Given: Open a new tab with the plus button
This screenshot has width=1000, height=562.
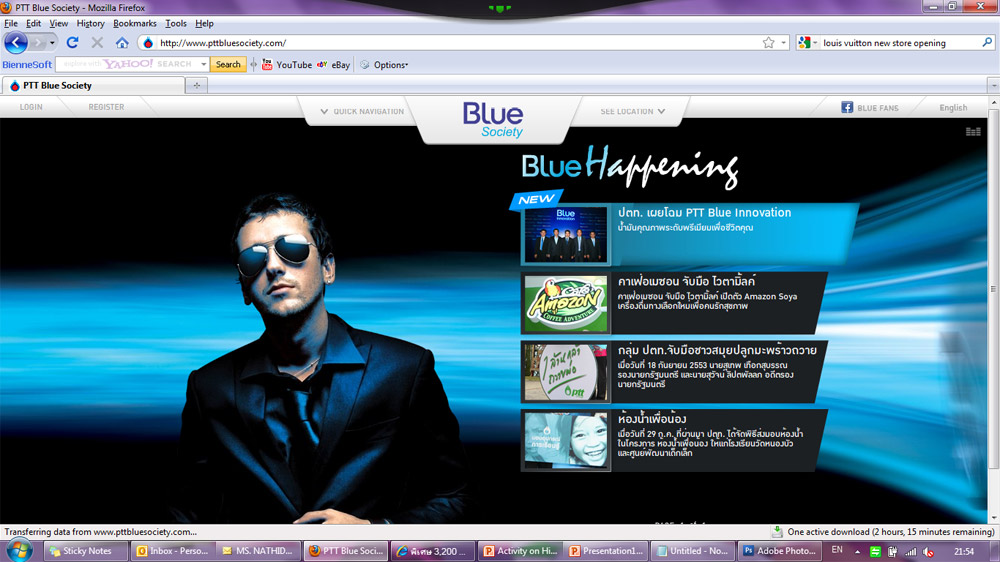Looking at the screenshot, I should tap(196, 85).
